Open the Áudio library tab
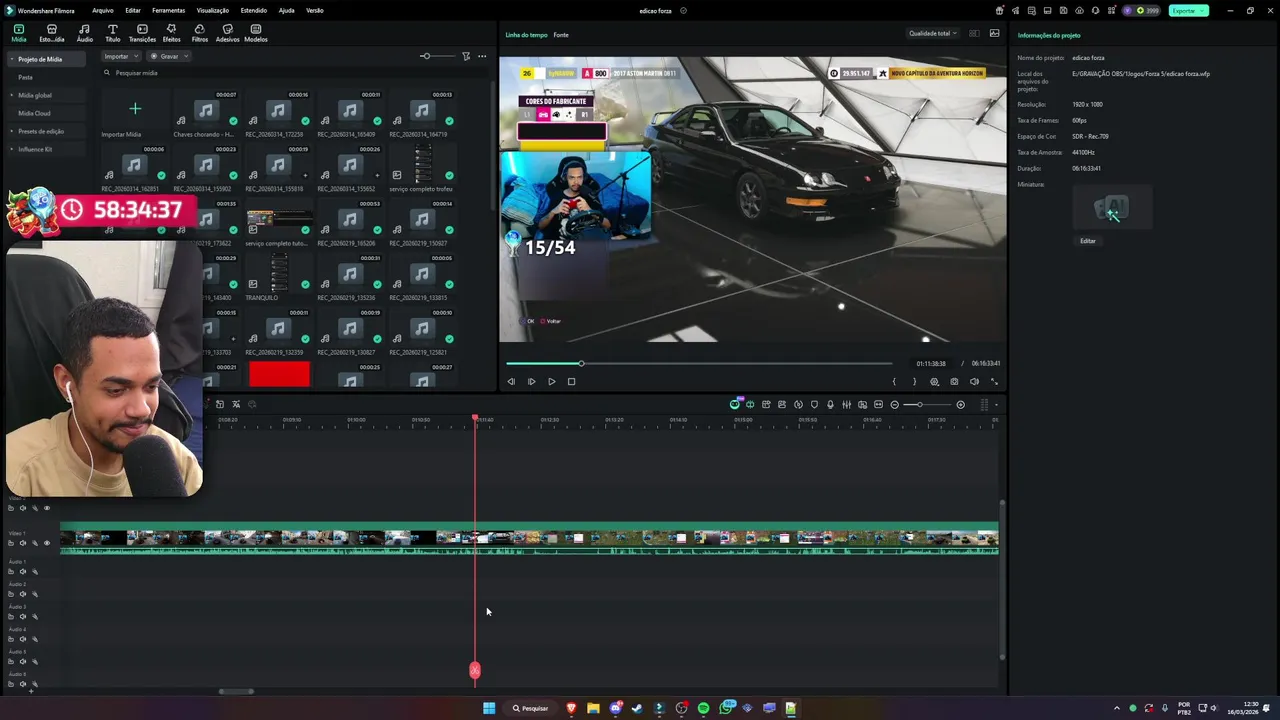Image resolution: width=1280 pixels, height=720 pixels. pyautogui.click(x=84, y=33)
